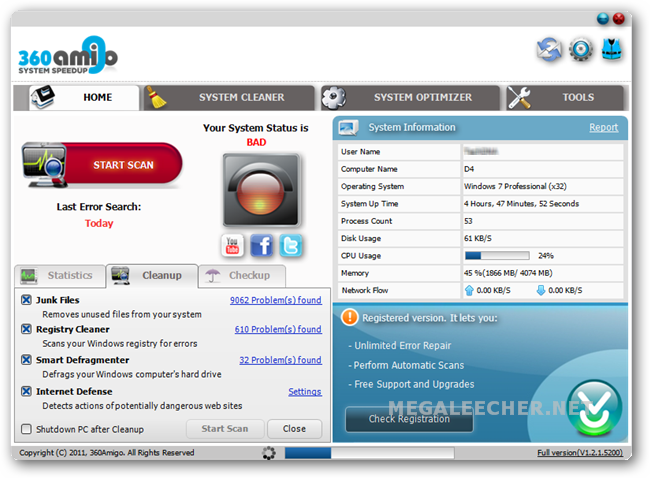The width and height of the screenshot is (650, 478).
Task: Click the copyright 360Amigo text
Action: pyautogui.click(x=107, y=452)
